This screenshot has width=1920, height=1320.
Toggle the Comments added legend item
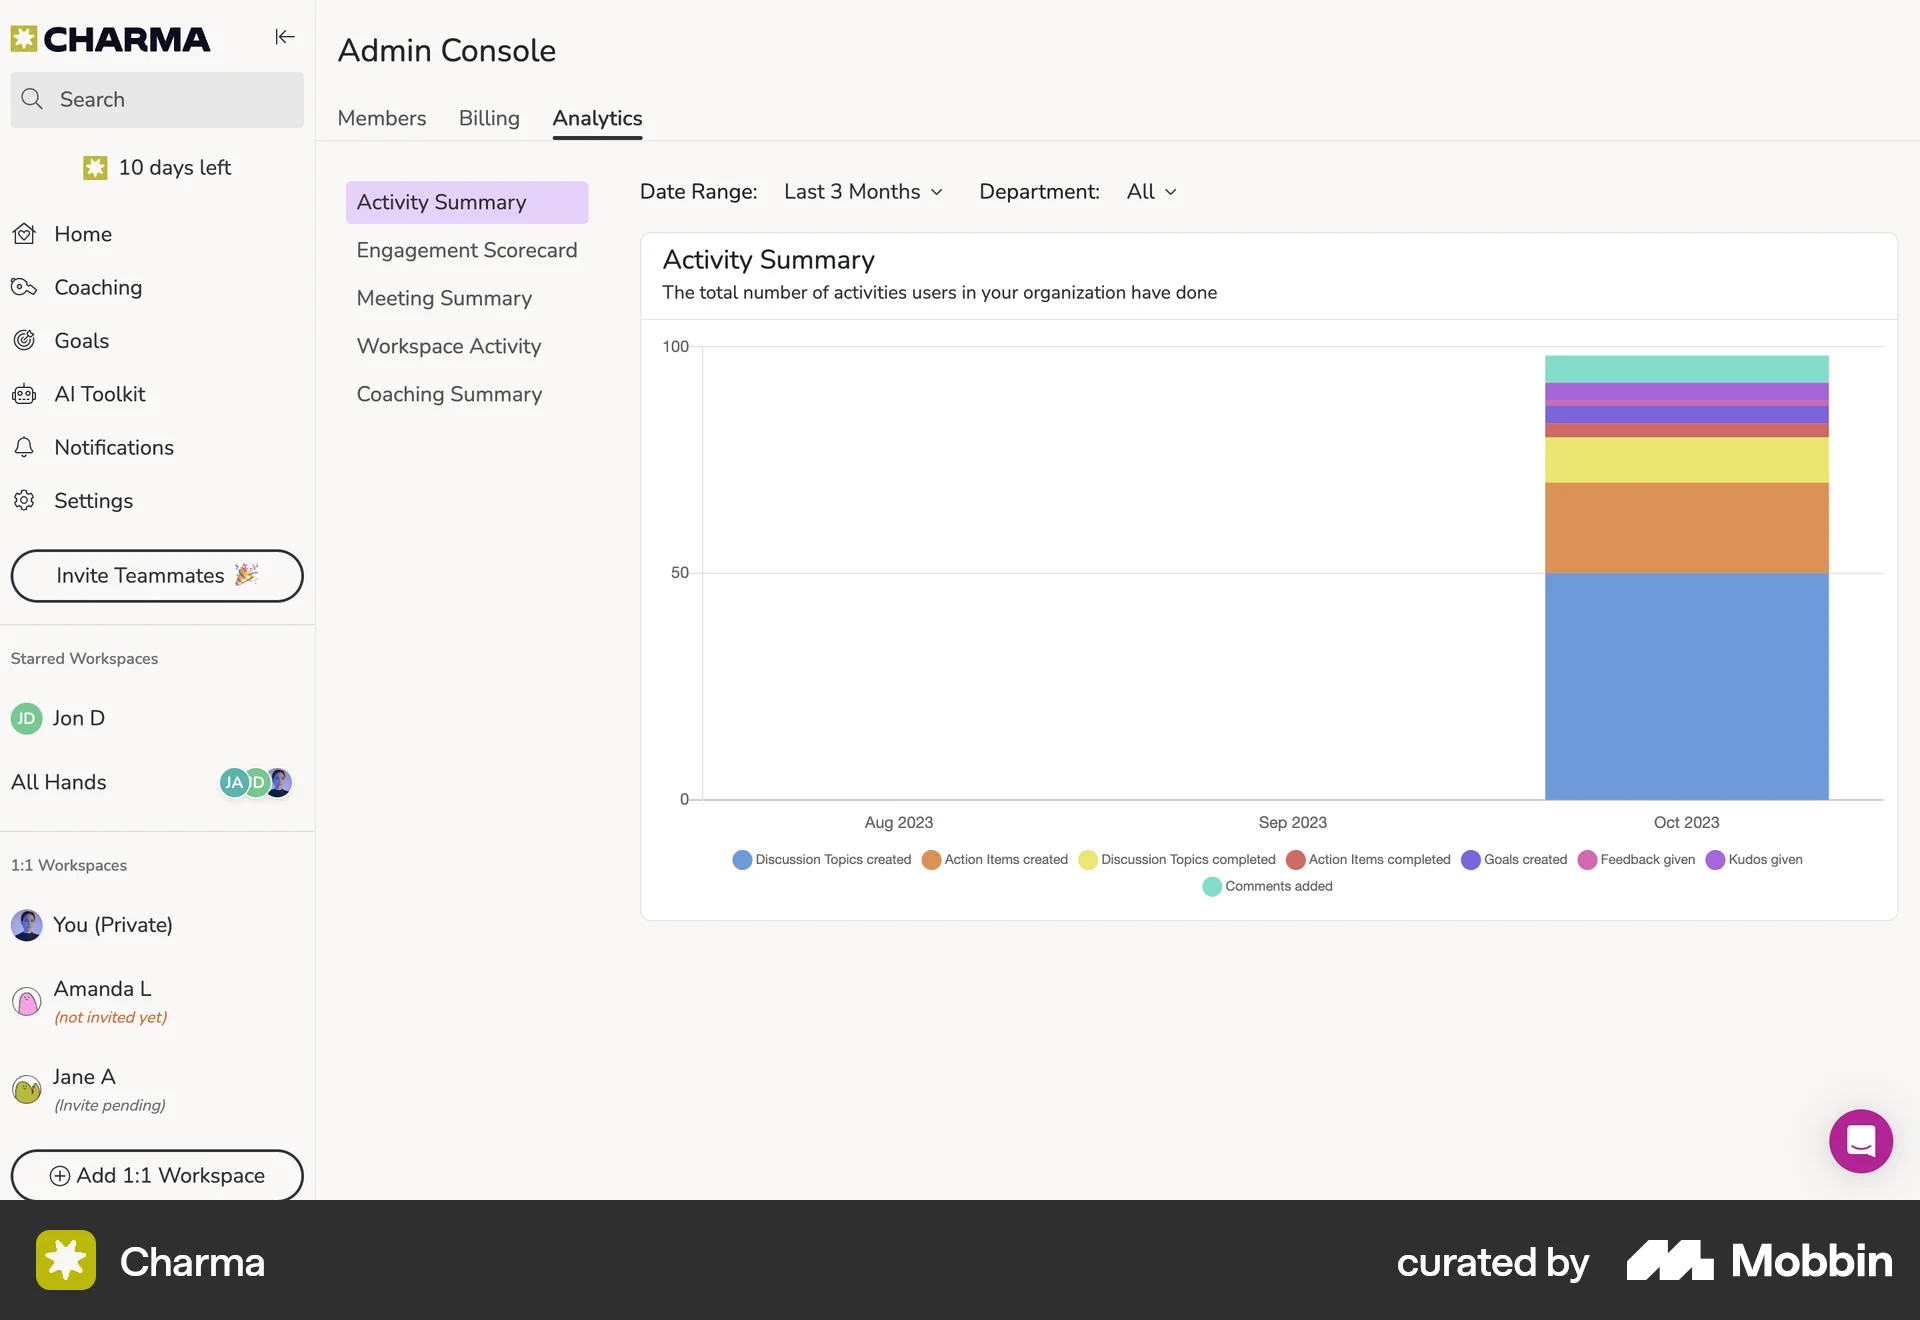pyautogui.click(x=1267, y=886)
